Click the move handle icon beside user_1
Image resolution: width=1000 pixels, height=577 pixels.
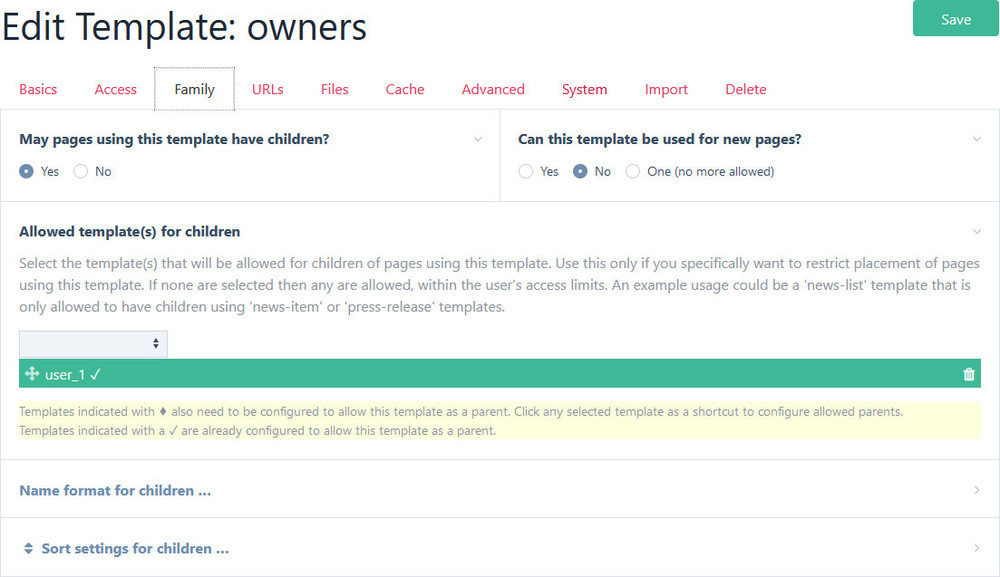click(x=32, y=374)
